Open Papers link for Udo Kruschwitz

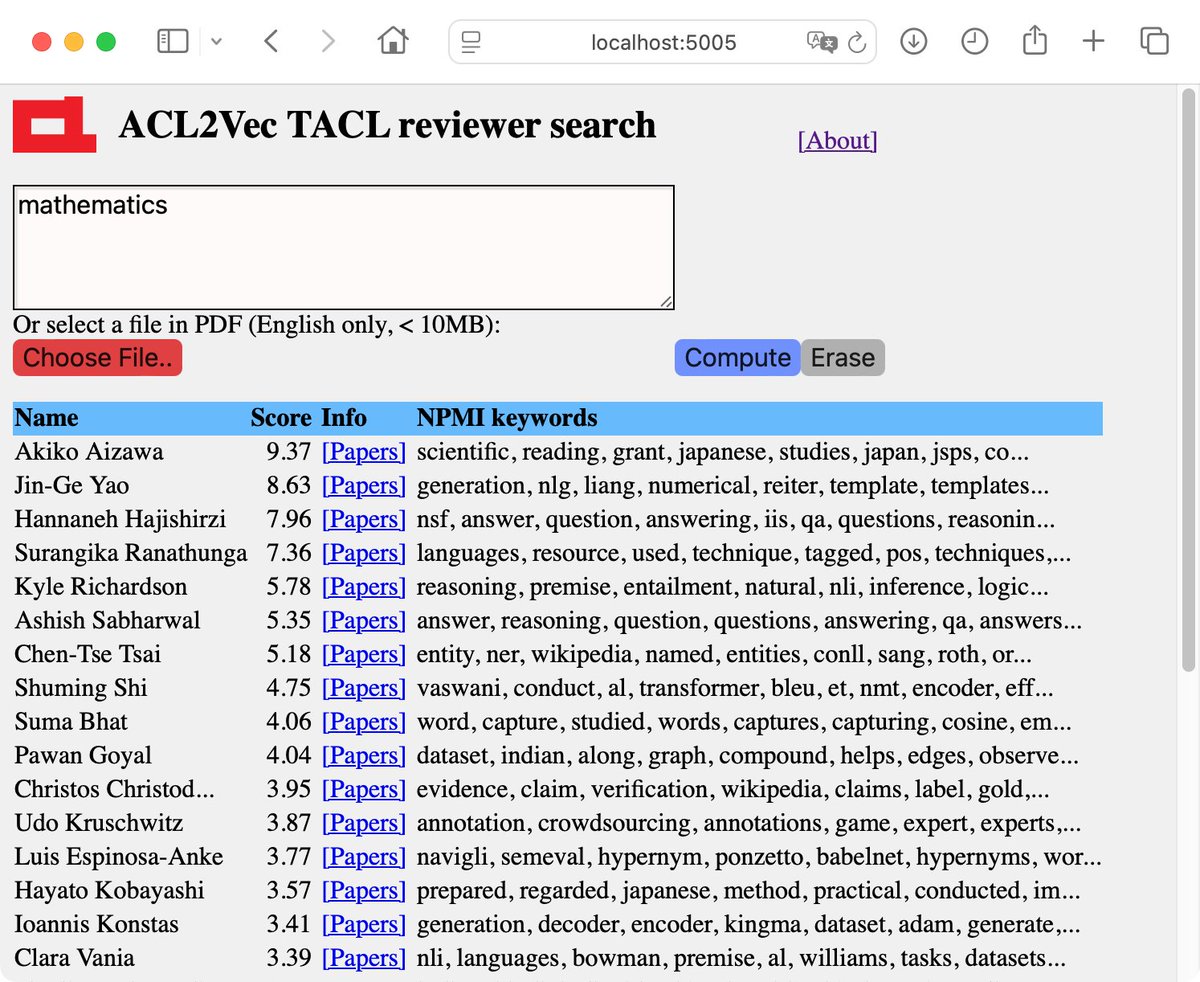point(364,823)
